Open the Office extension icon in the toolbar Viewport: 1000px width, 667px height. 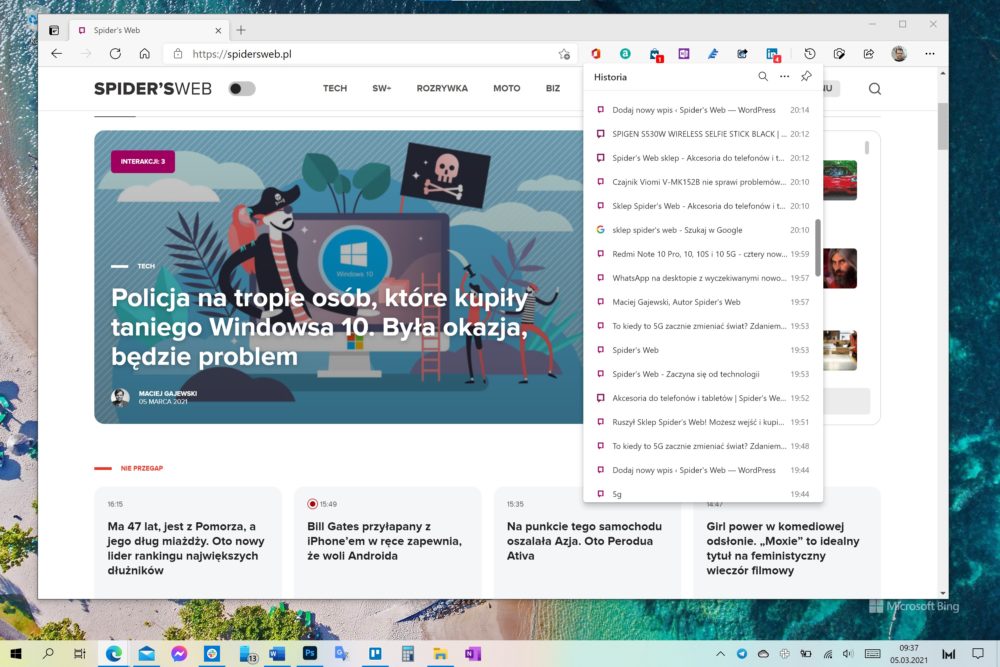(596, 54)
